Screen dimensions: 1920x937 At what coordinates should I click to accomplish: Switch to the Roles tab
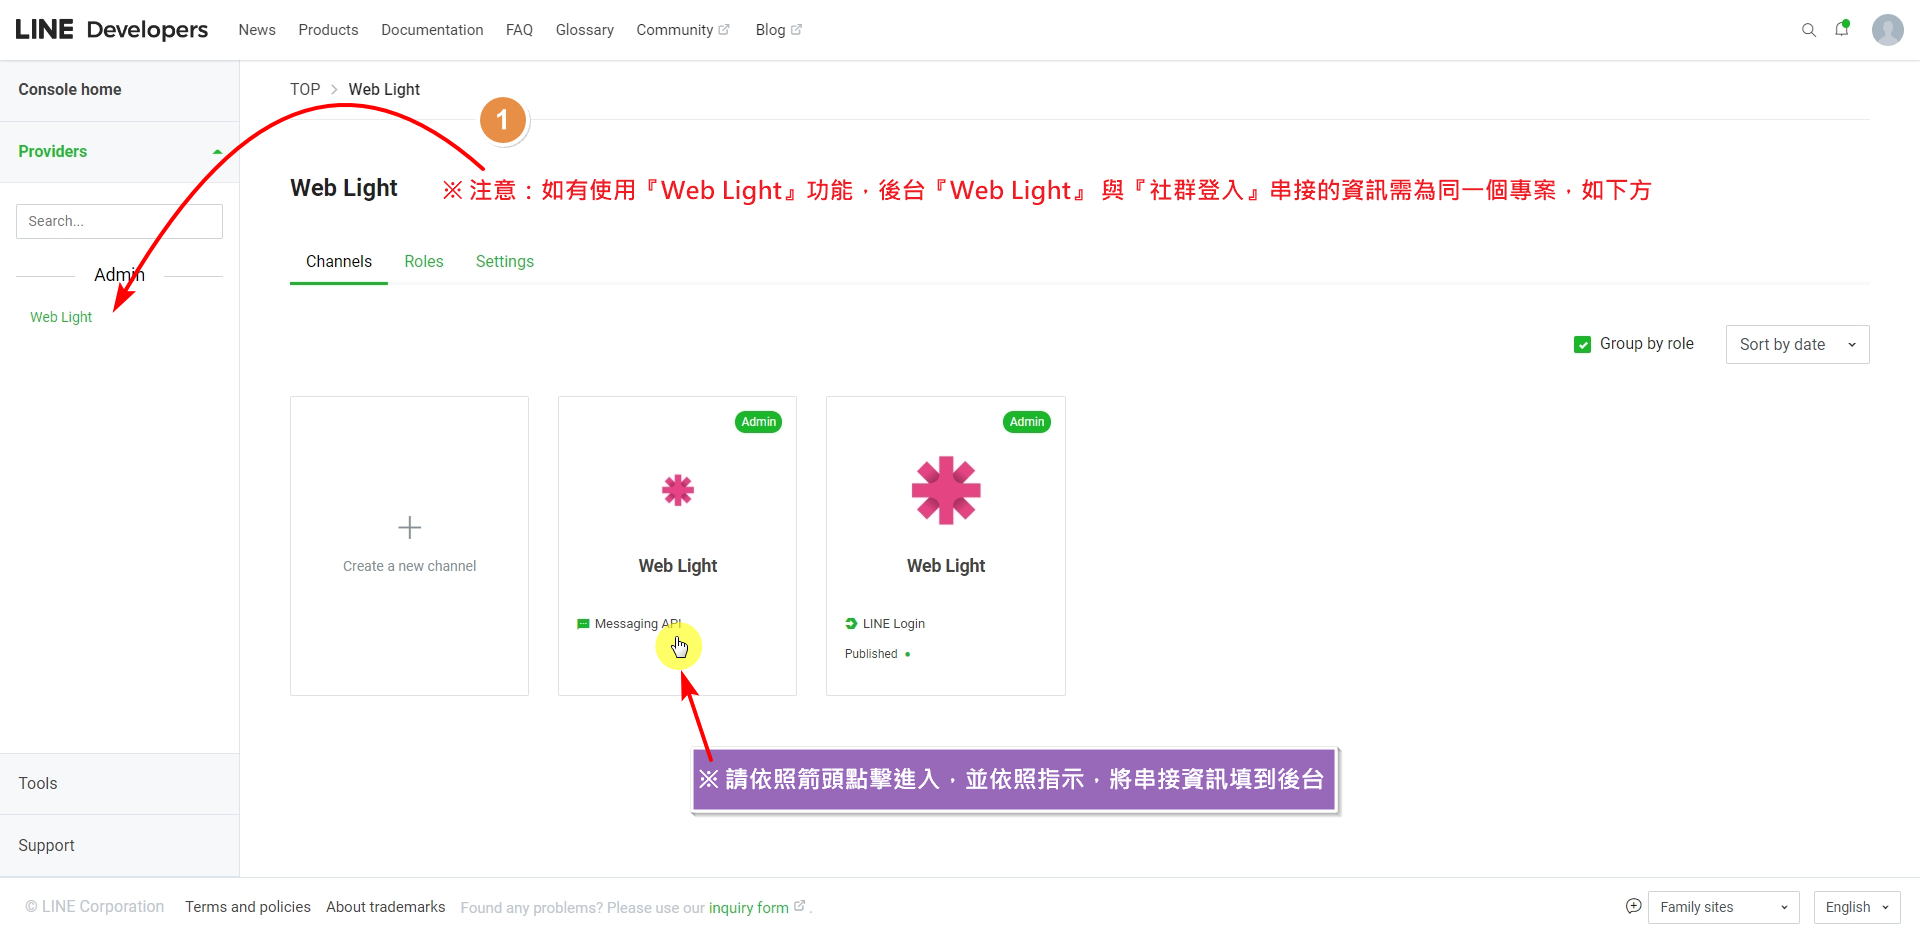point(423,261)
